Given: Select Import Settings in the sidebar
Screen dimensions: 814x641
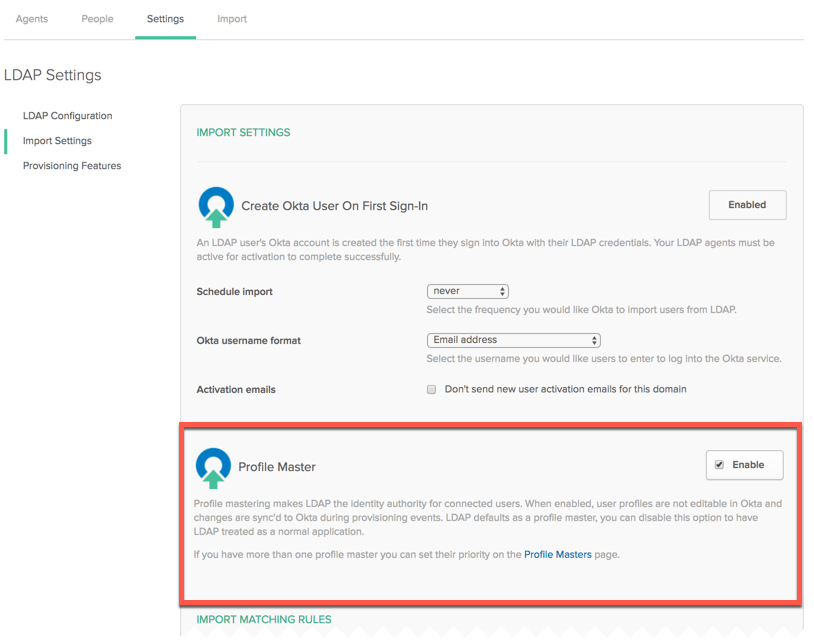Looking at the screenshot, I should [x=57, y=141].
